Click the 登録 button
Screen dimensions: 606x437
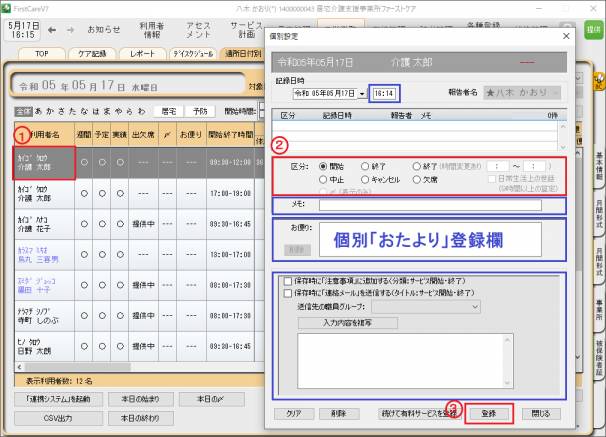tap(489, 412)
